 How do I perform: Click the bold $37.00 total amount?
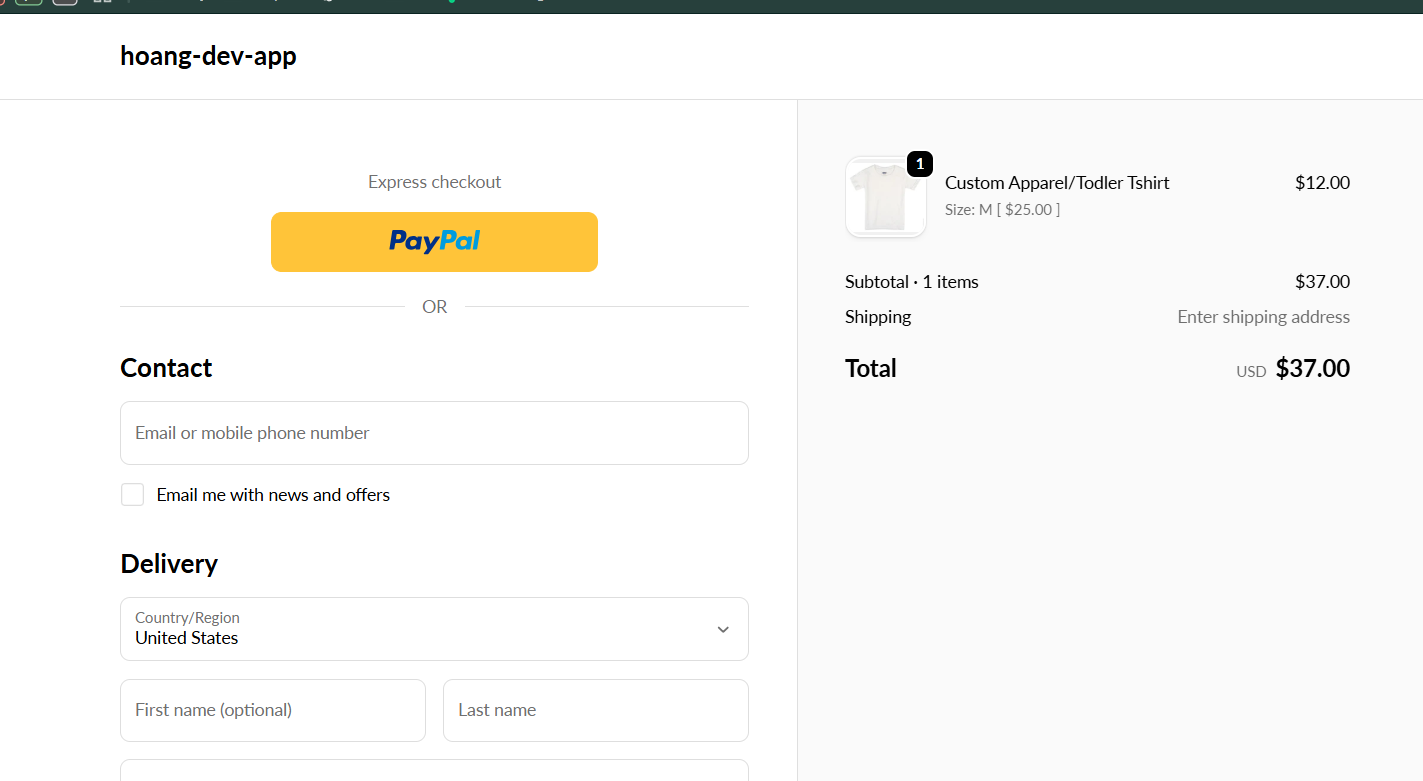coord(1312,369)
